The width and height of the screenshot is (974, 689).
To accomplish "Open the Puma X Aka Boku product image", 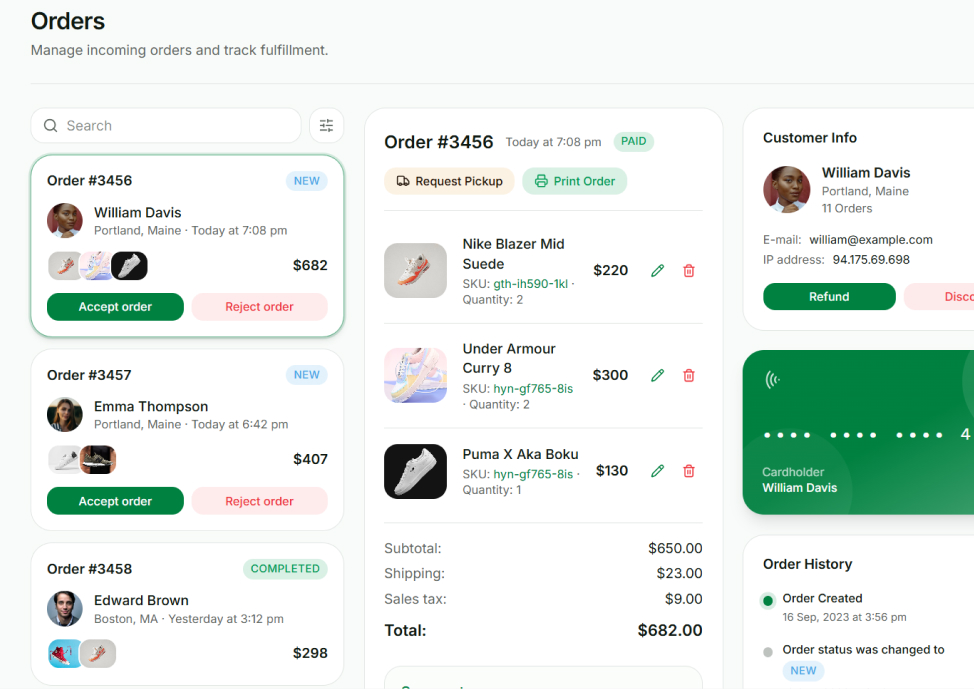I will point(416,471).
